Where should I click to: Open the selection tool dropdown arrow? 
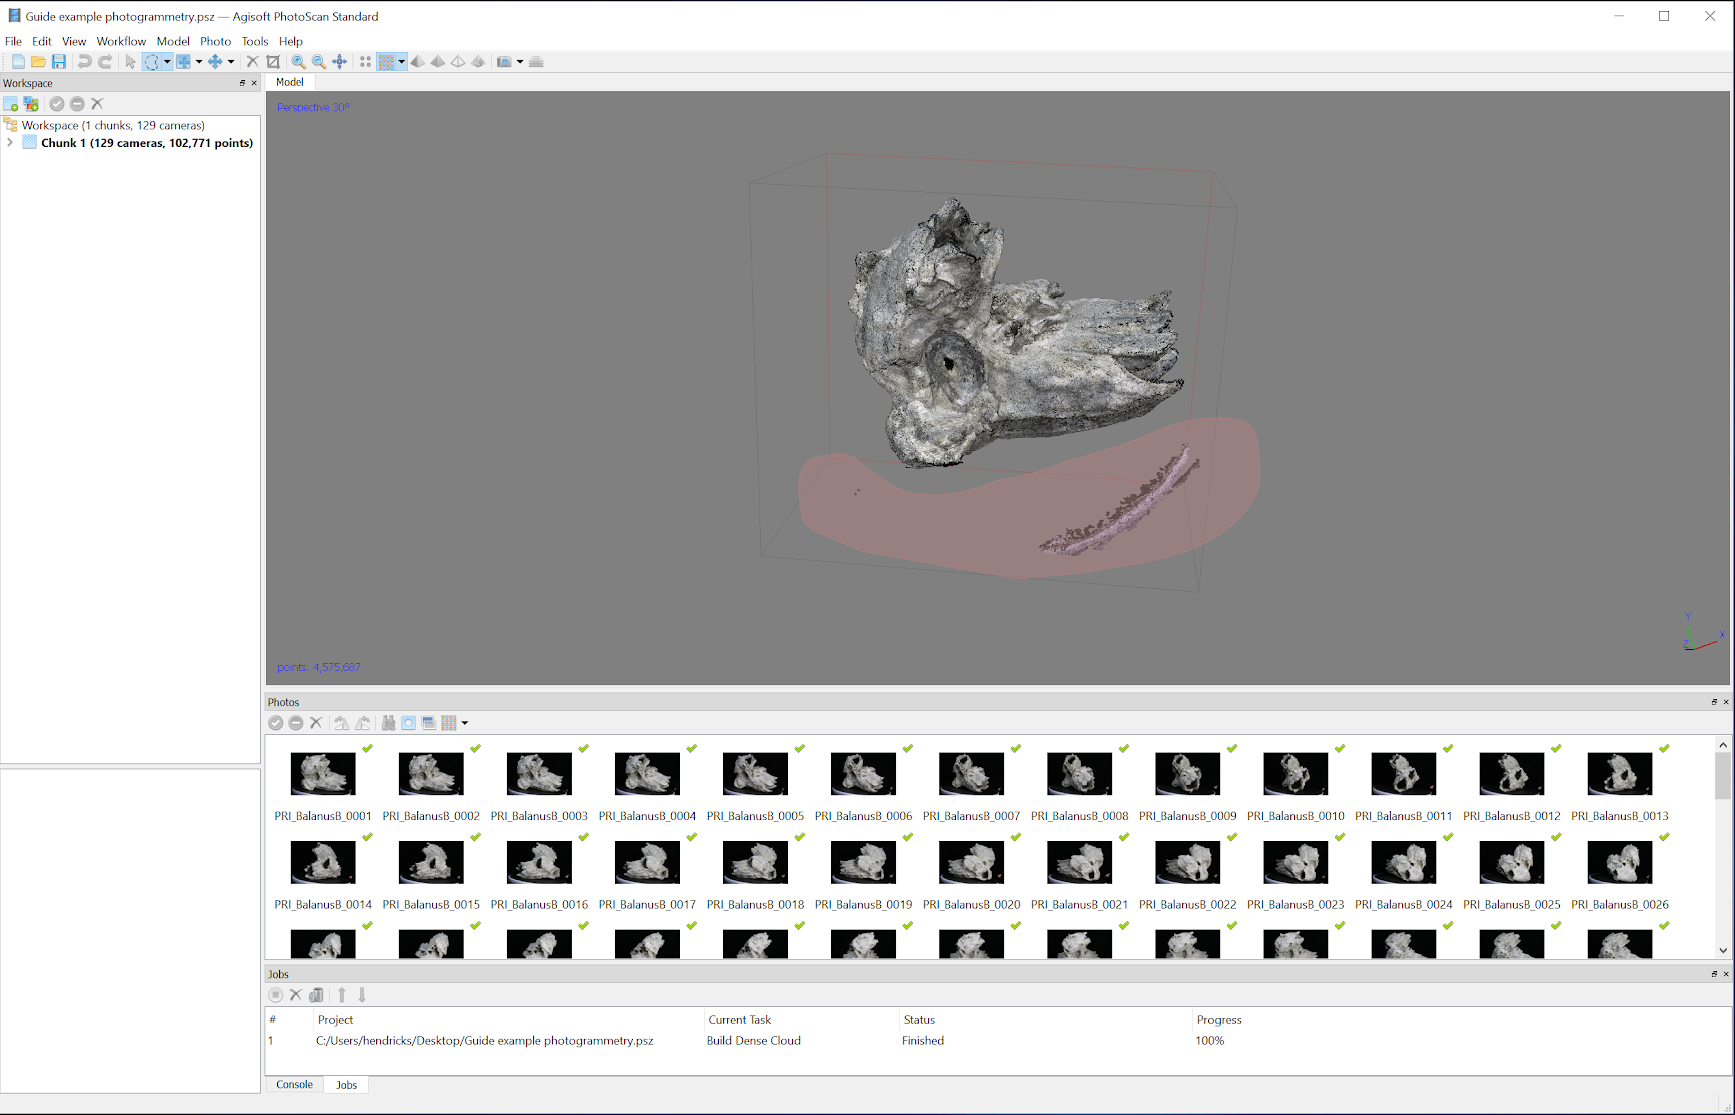click(x=167, y=62)
